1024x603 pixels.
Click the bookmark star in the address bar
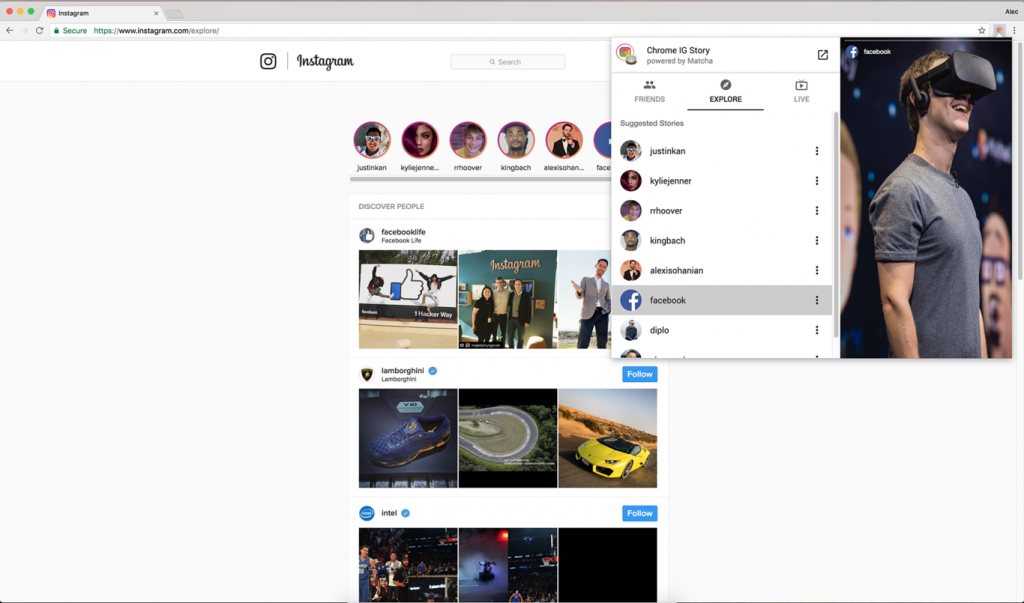[x=981, y=31]
